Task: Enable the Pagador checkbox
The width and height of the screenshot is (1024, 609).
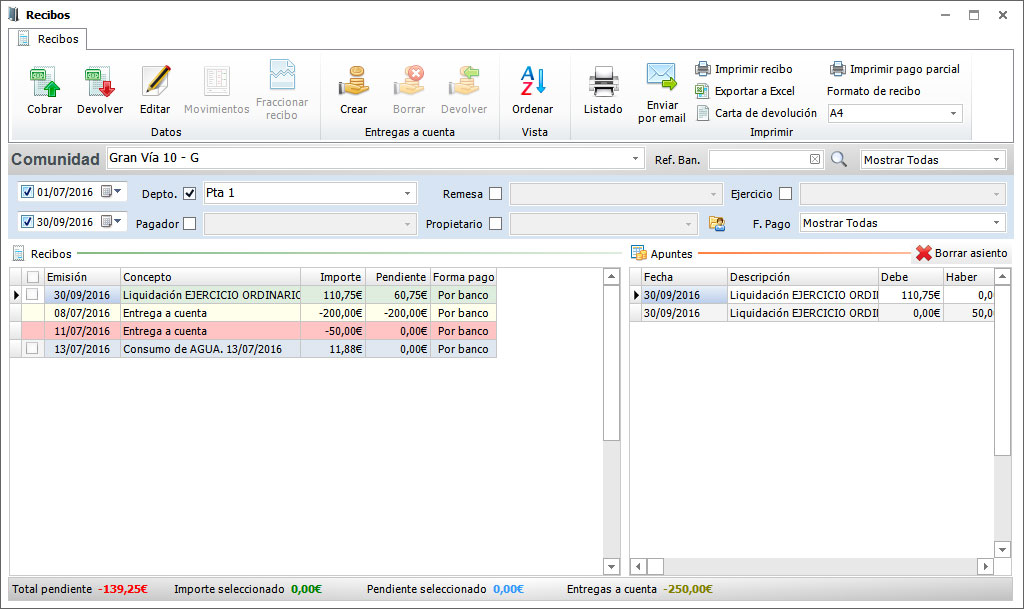Action: 189,224
